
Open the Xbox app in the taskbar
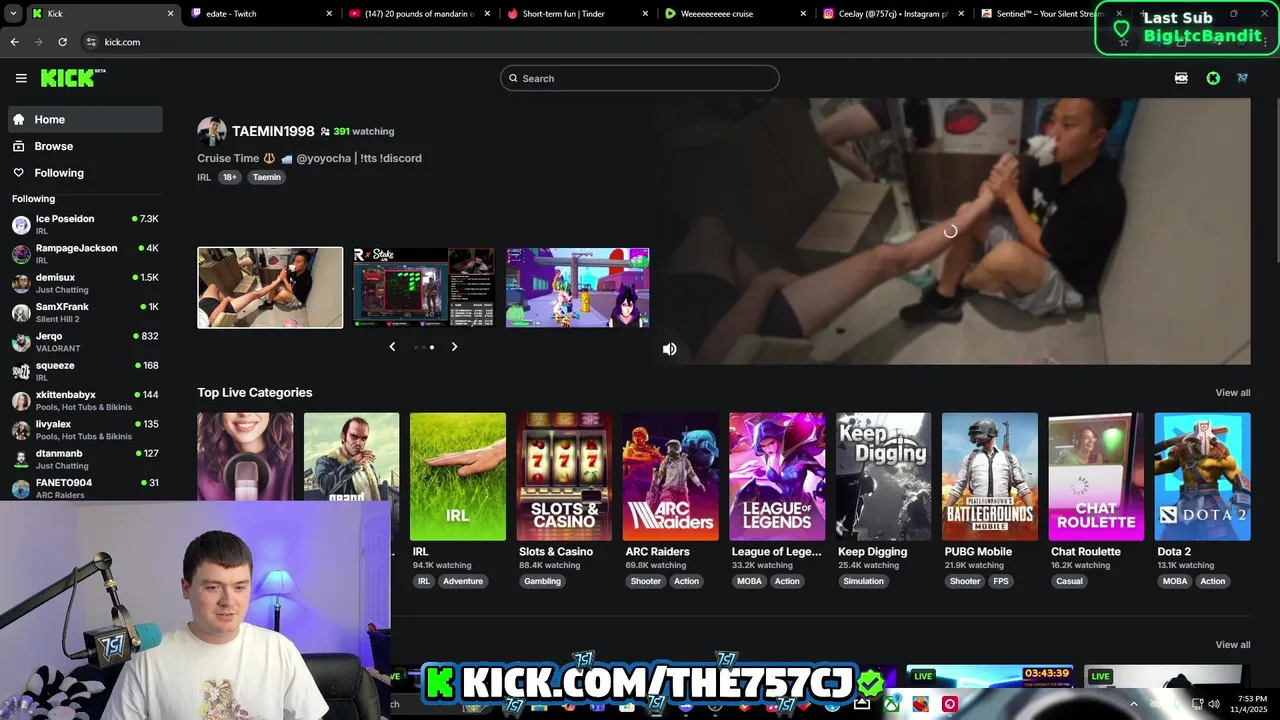tap(892, 704)
